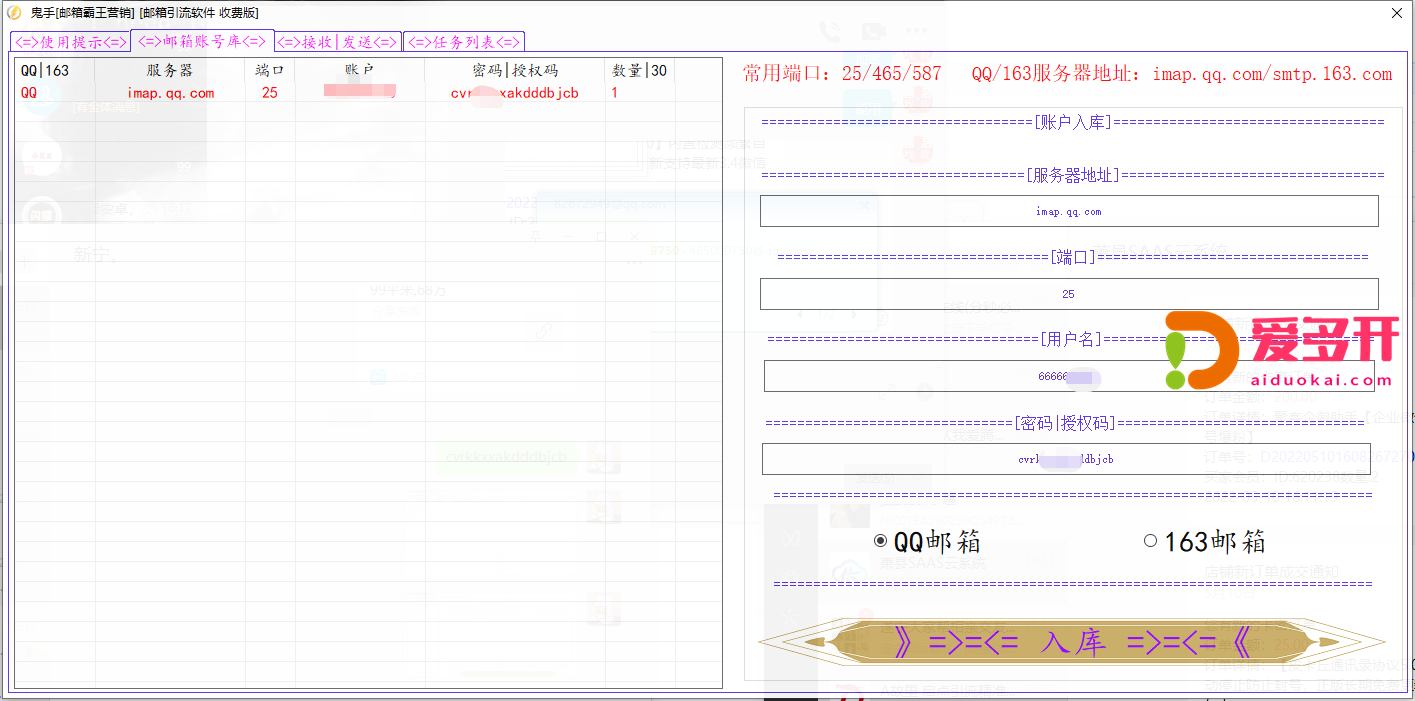Select the 密码|授权码 input field
The width and height of the screenshot is (1415, 701).
(1065, 459)
